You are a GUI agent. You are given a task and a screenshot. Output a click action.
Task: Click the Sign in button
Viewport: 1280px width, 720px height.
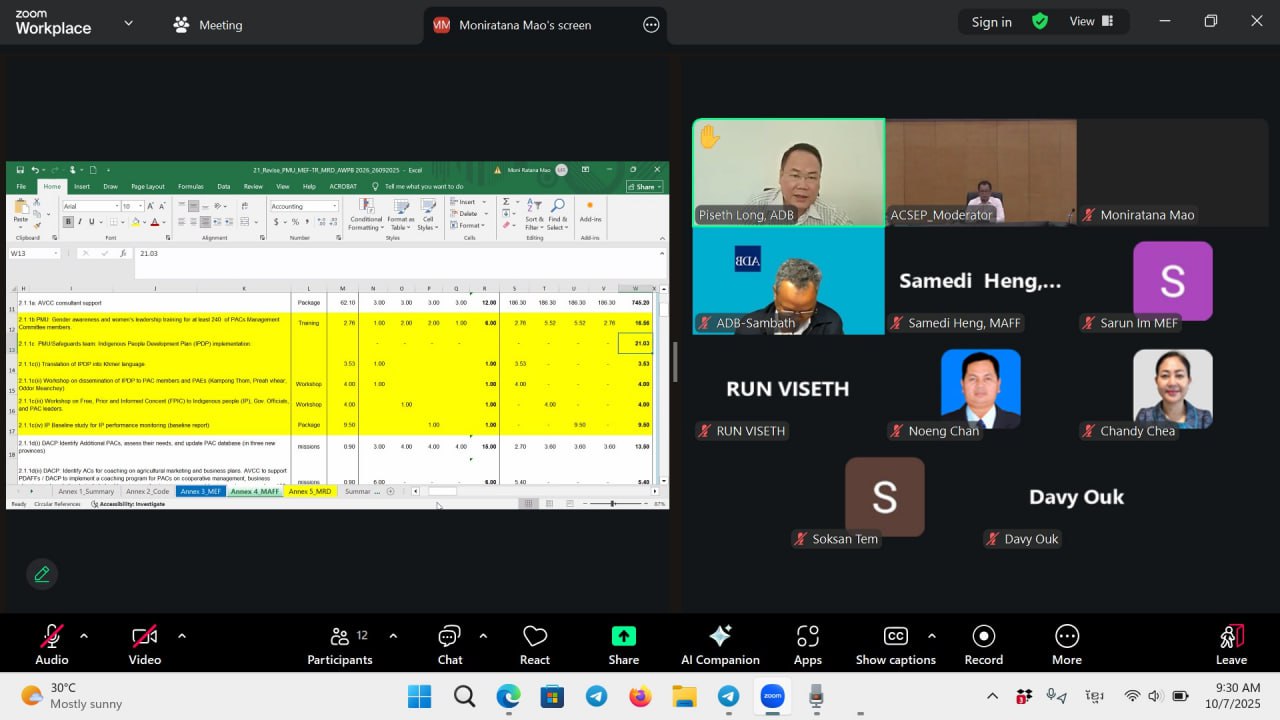click(991, 22)
